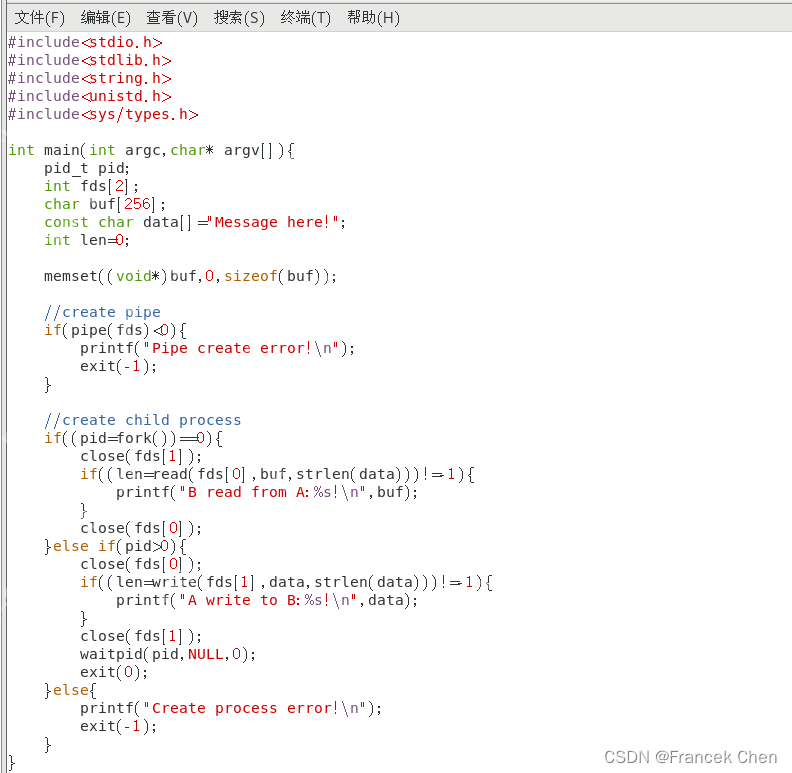This screenshot has height=773, width=792.
Task: Click the char buf[256]; line
Action: point(105,205)
